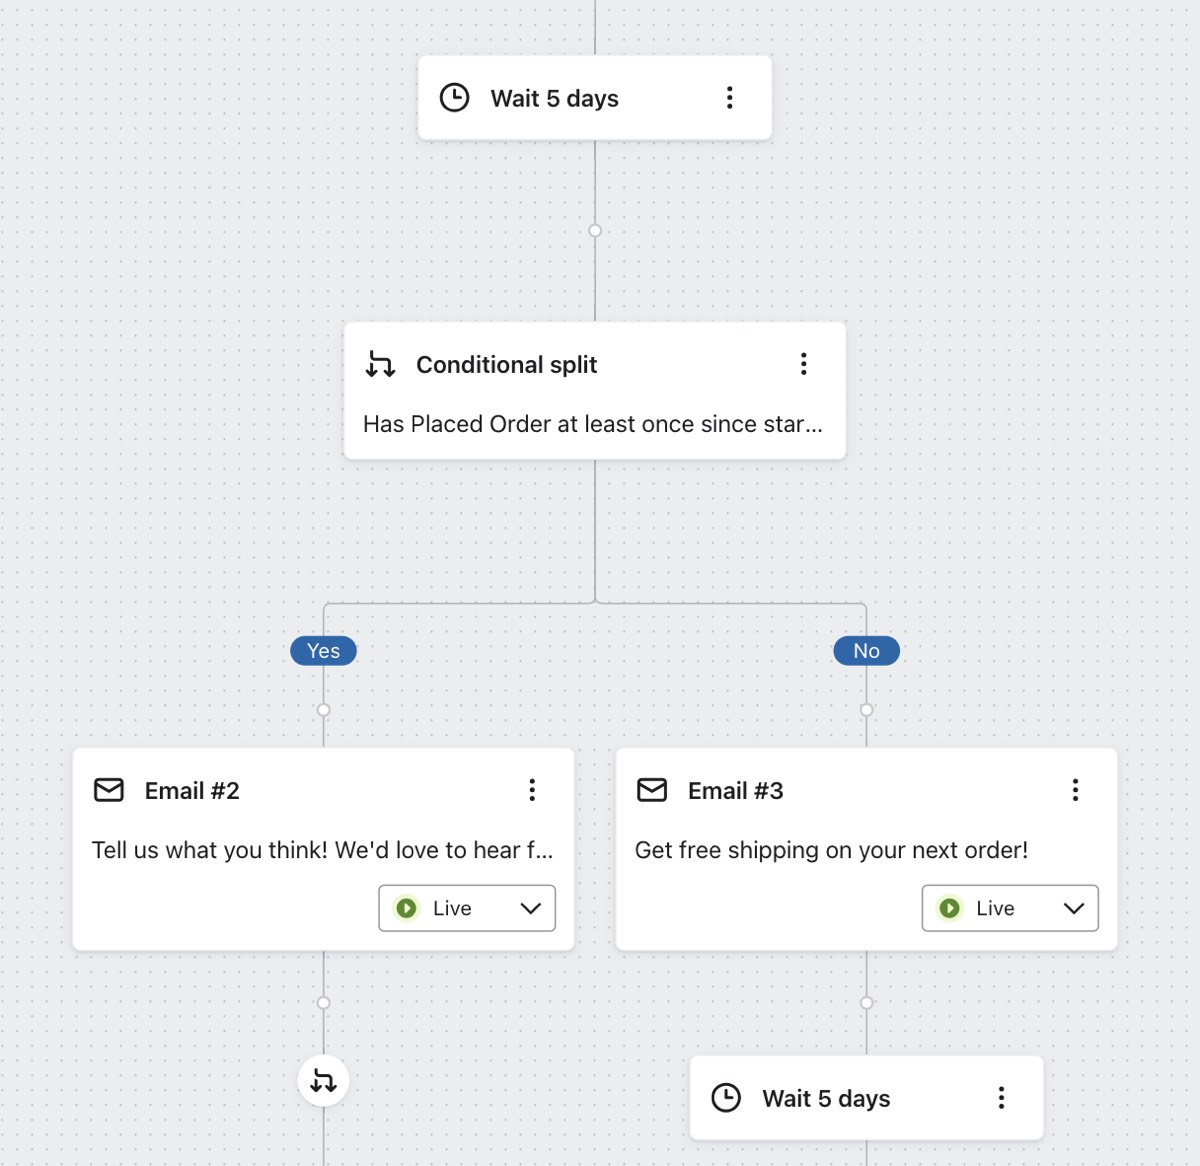Select the circular split icon below Email #2
This screenshot has height=1166, width=1200.
(323, 1080)
